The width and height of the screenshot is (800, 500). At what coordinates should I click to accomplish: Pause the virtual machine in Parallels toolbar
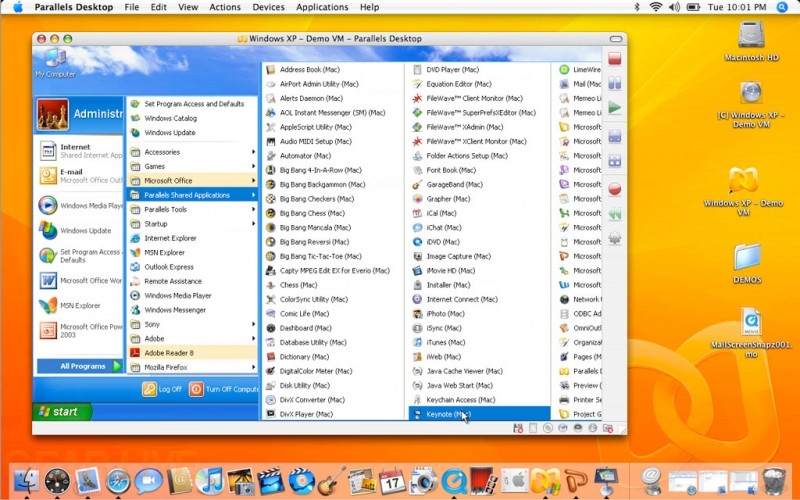[x=615, y=83]
